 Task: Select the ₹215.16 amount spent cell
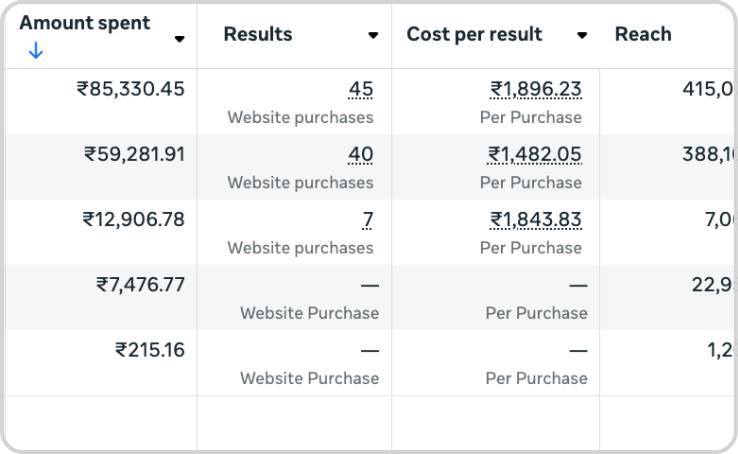pos(150,350)
